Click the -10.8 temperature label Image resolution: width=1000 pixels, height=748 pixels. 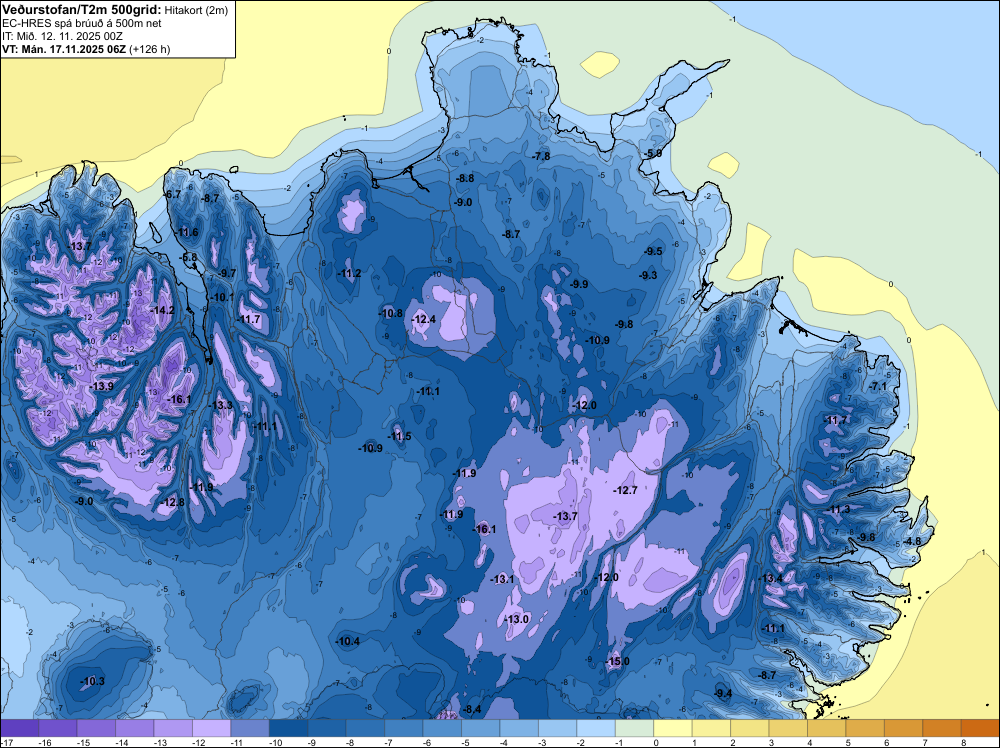click(391, 313)
